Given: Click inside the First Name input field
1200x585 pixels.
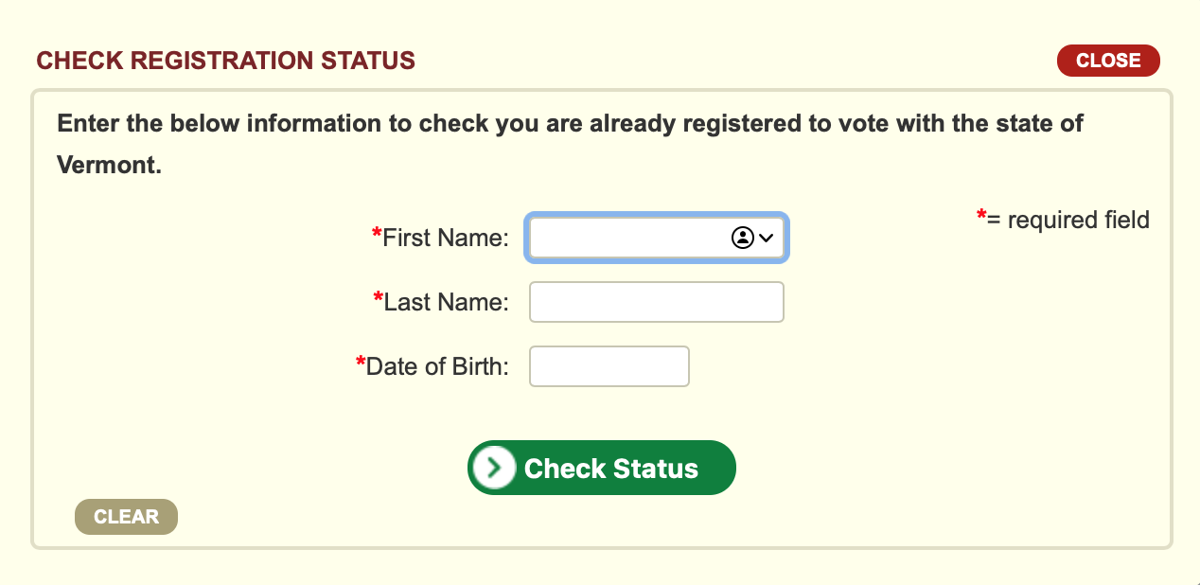Looking at the screenshot, I should tap(630, 238).
